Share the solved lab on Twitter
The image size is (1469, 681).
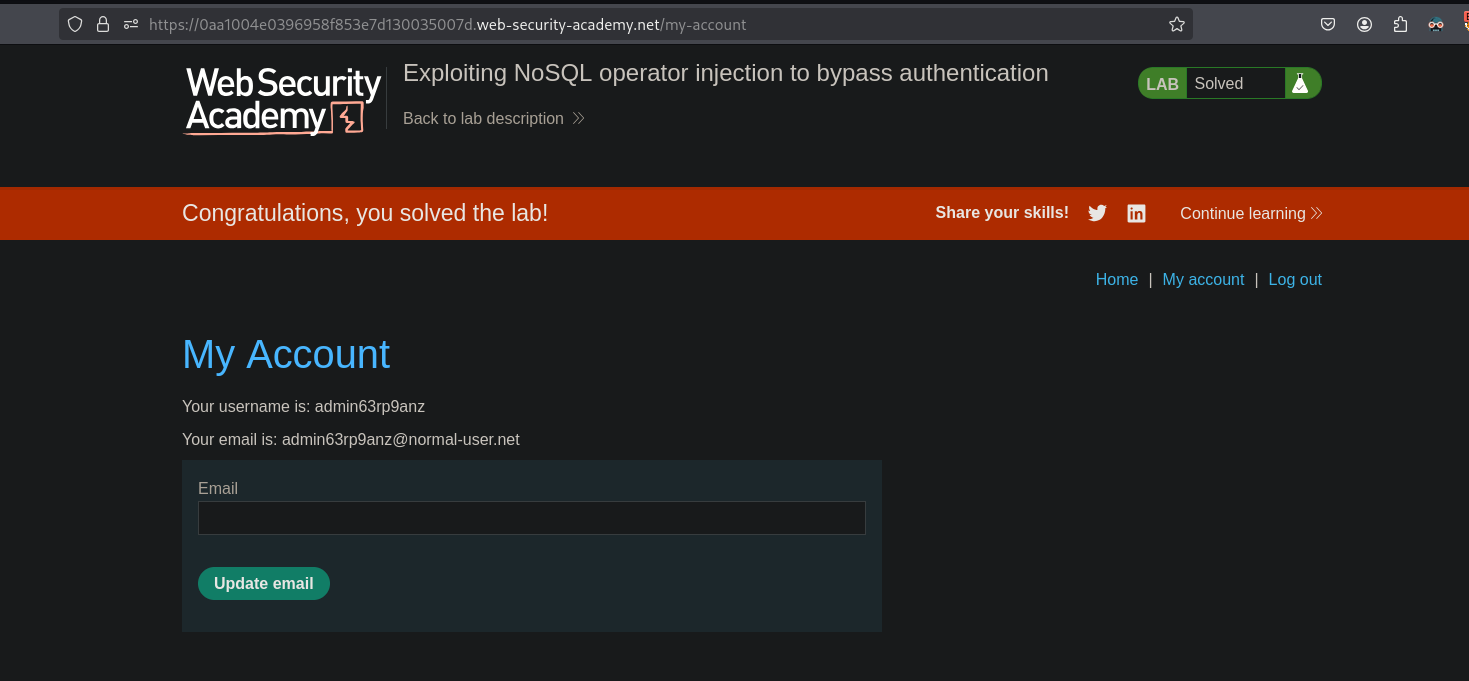1097,213
